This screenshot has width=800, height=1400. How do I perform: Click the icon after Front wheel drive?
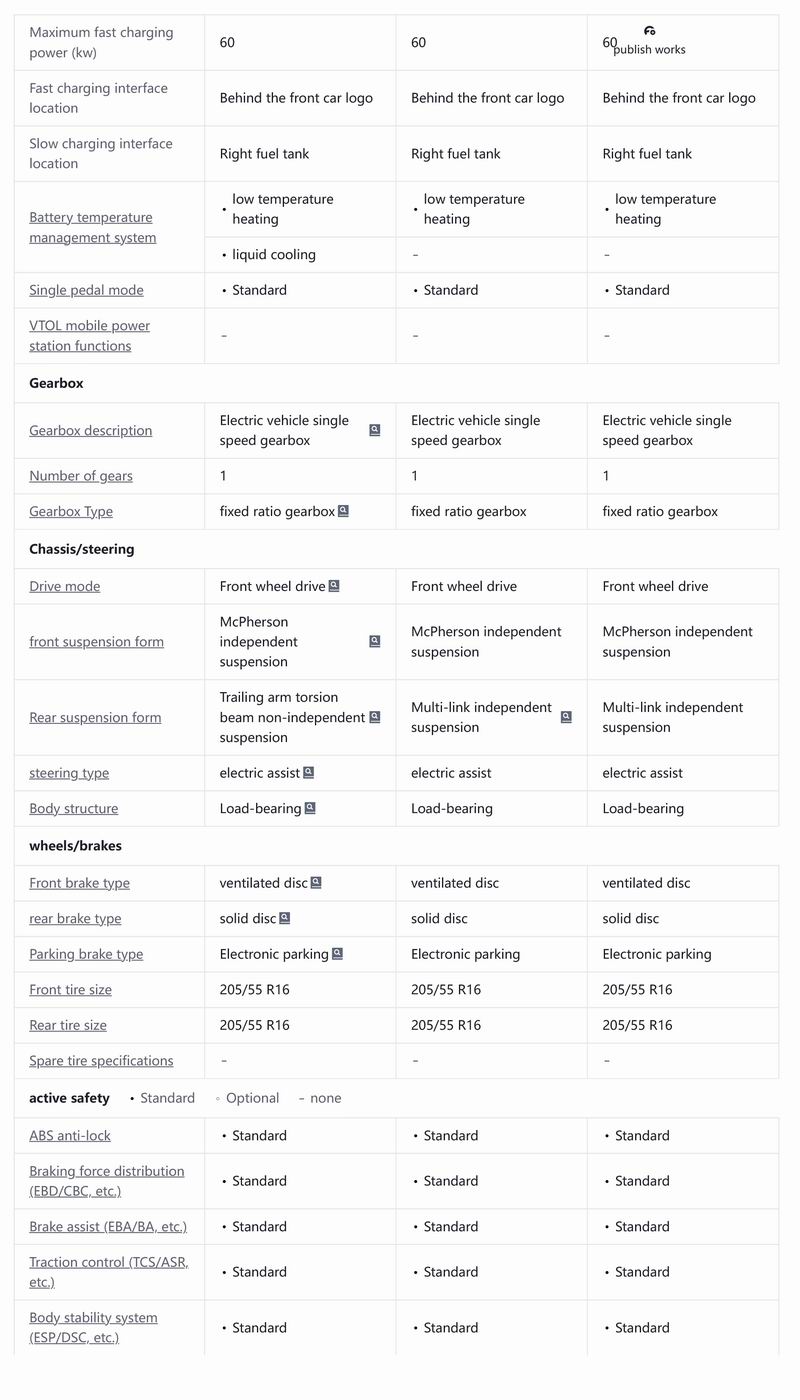pyautogui.click(x=334, y=586)
